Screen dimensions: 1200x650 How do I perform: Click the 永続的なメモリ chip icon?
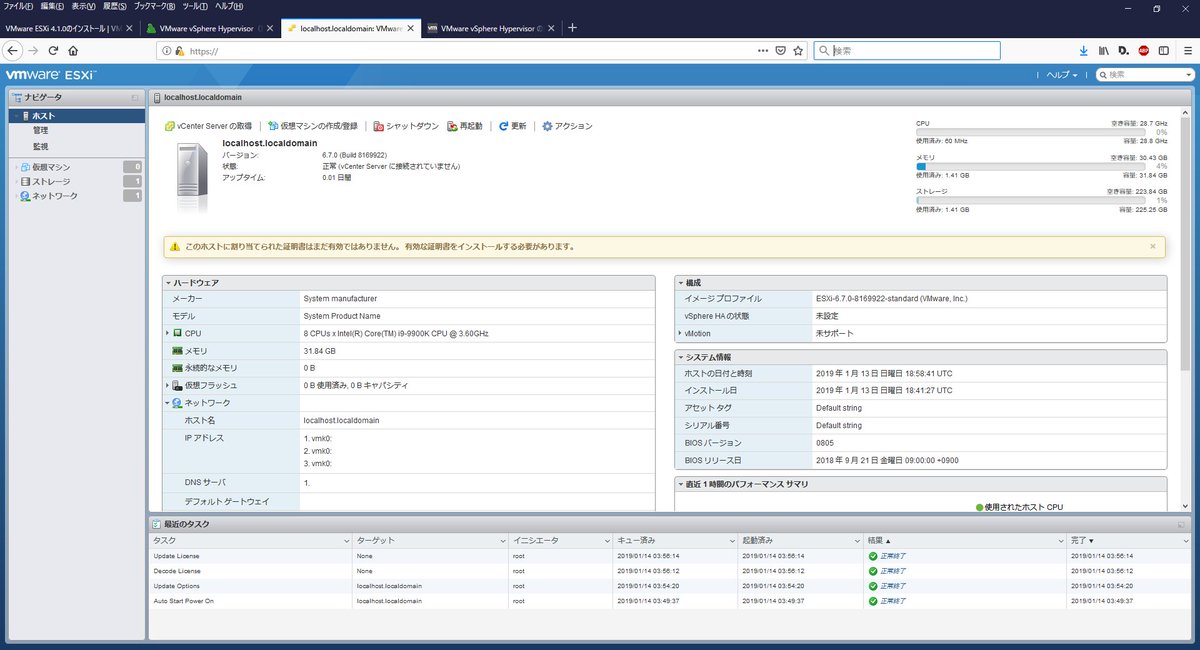(177, 368)
